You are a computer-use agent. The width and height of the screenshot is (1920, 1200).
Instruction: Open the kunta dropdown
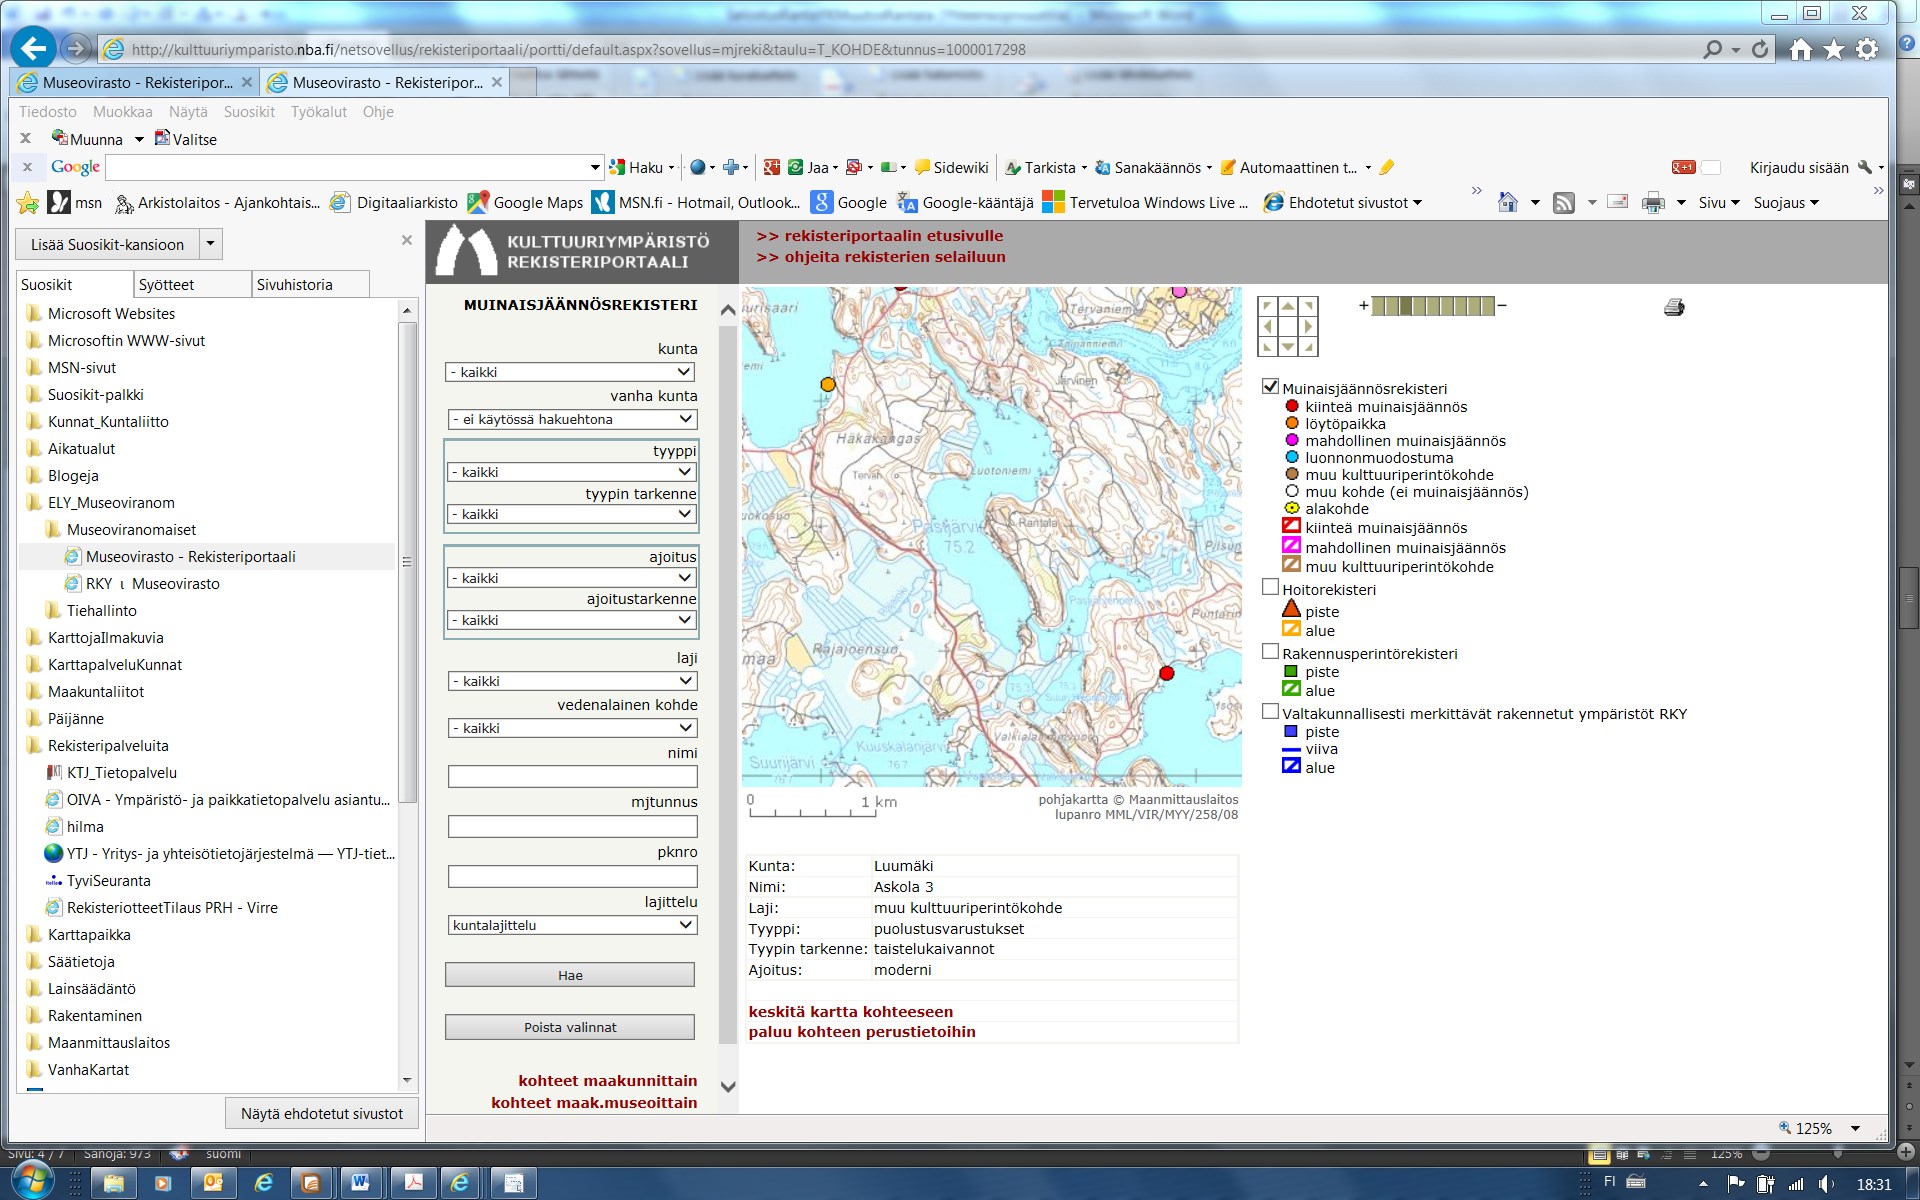pyautogui.click(x=570, y=372)
